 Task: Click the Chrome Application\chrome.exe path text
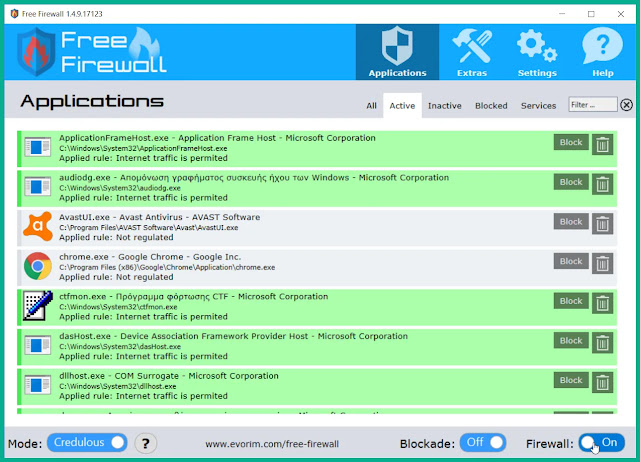tap(167, 267)
